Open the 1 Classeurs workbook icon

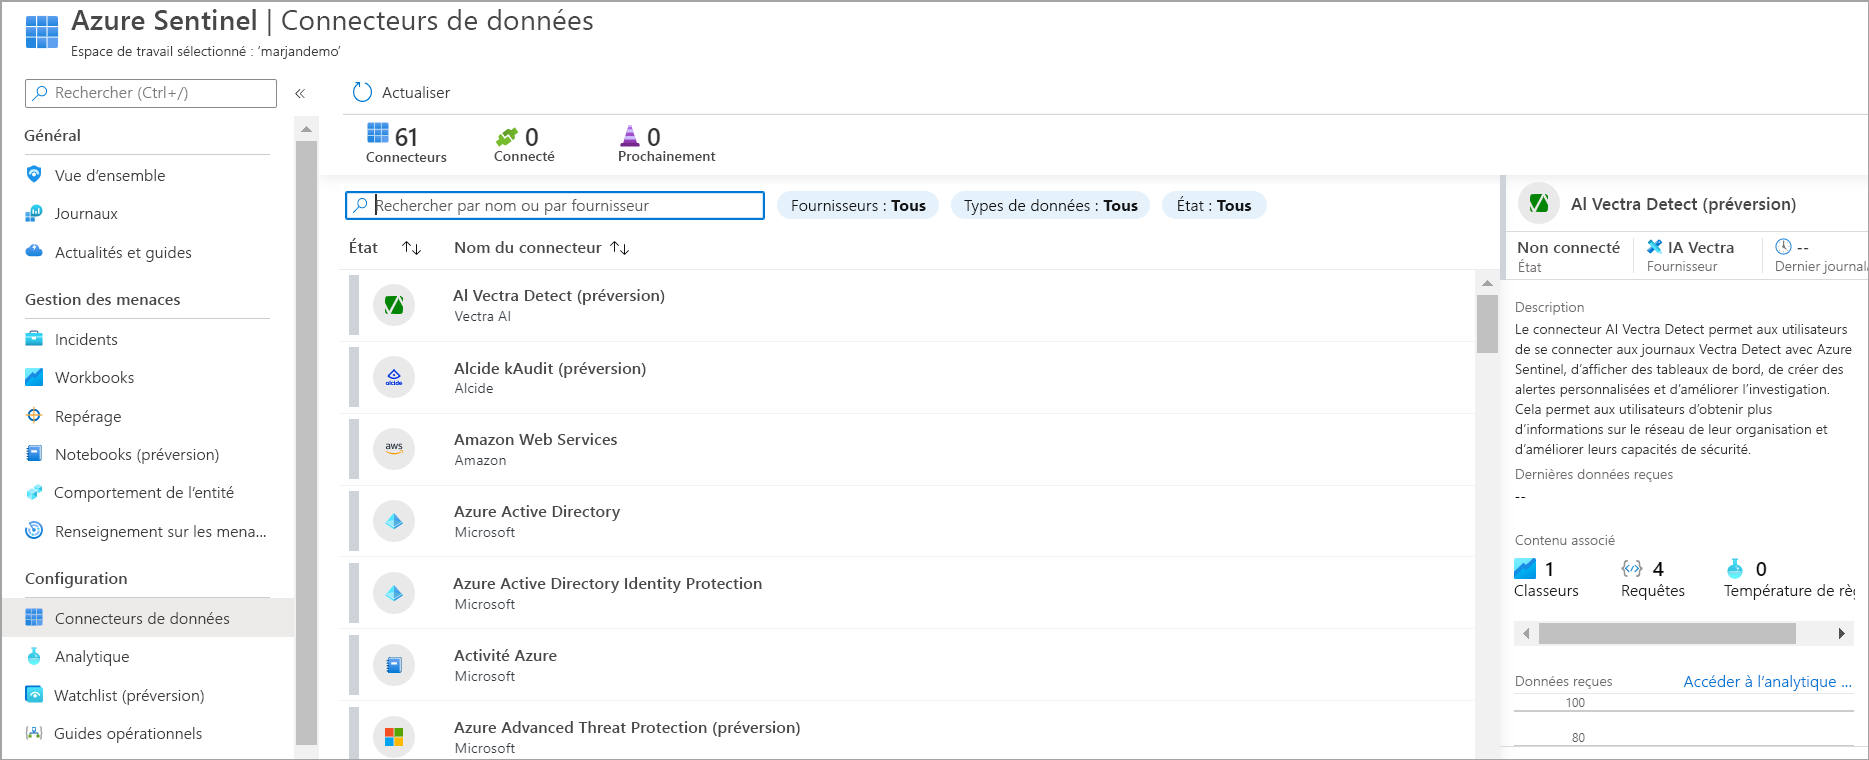1525,569
